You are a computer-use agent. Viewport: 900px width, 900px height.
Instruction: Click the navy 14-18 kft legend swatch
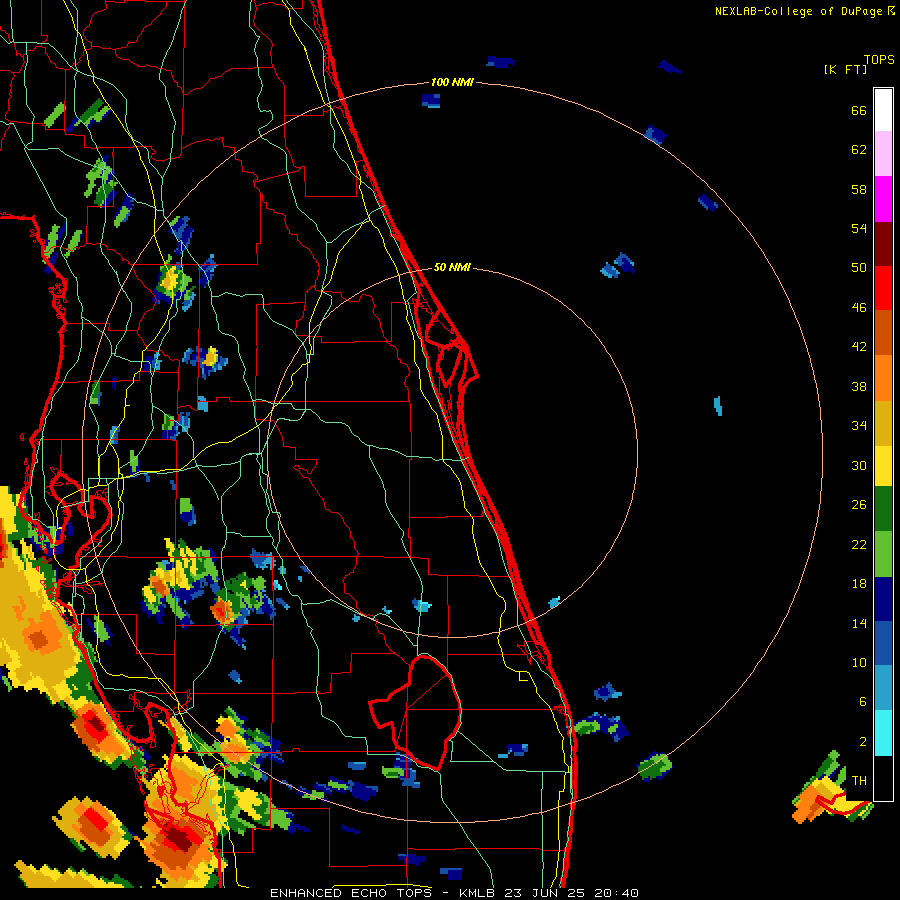(883, 599)
